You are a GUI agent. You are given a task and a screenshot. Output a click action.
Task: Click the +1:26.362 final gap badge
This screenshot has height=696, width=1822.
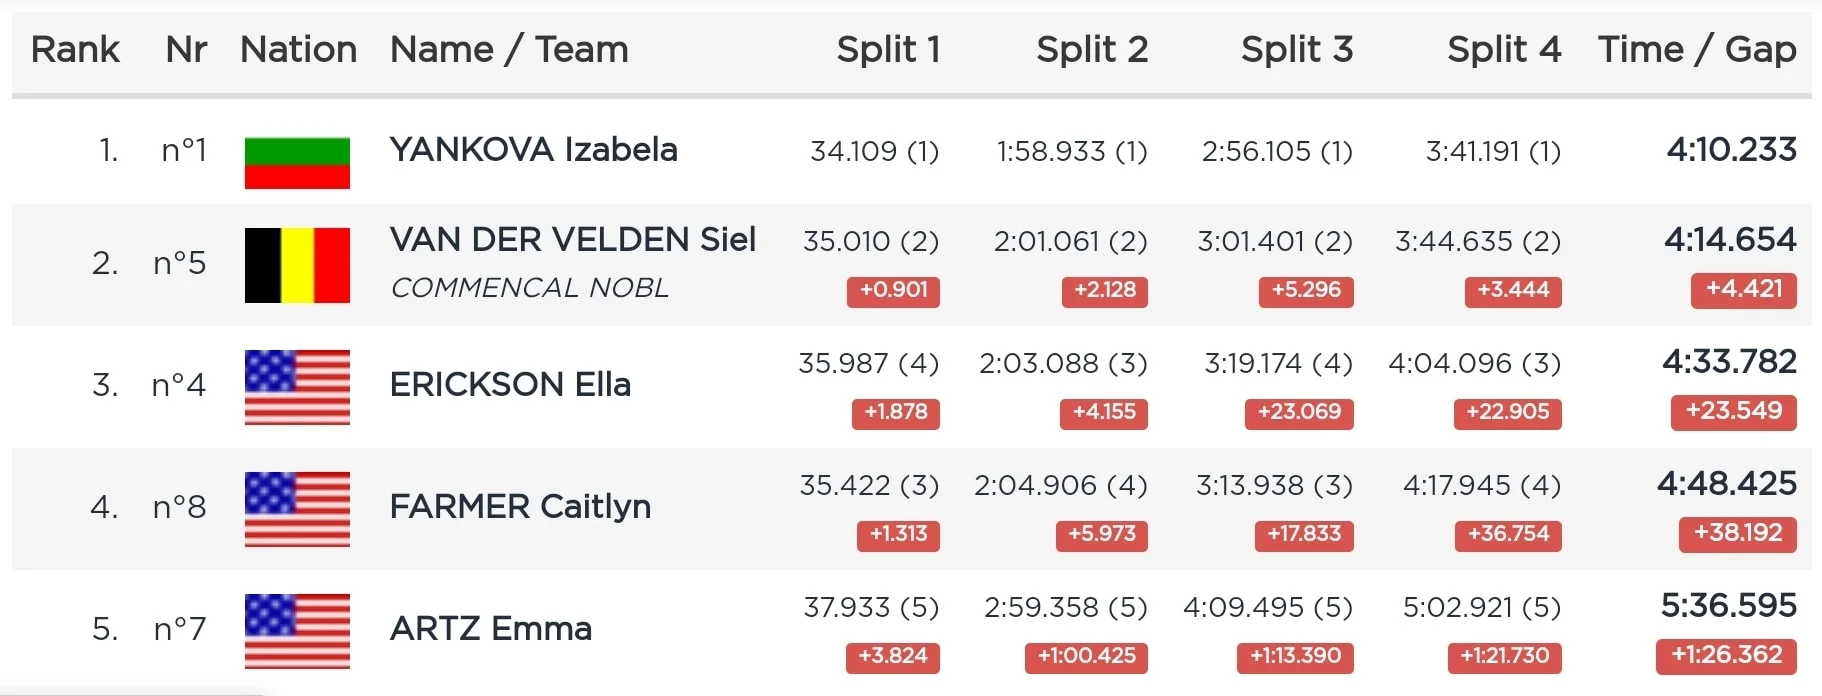pos(1726,655)
